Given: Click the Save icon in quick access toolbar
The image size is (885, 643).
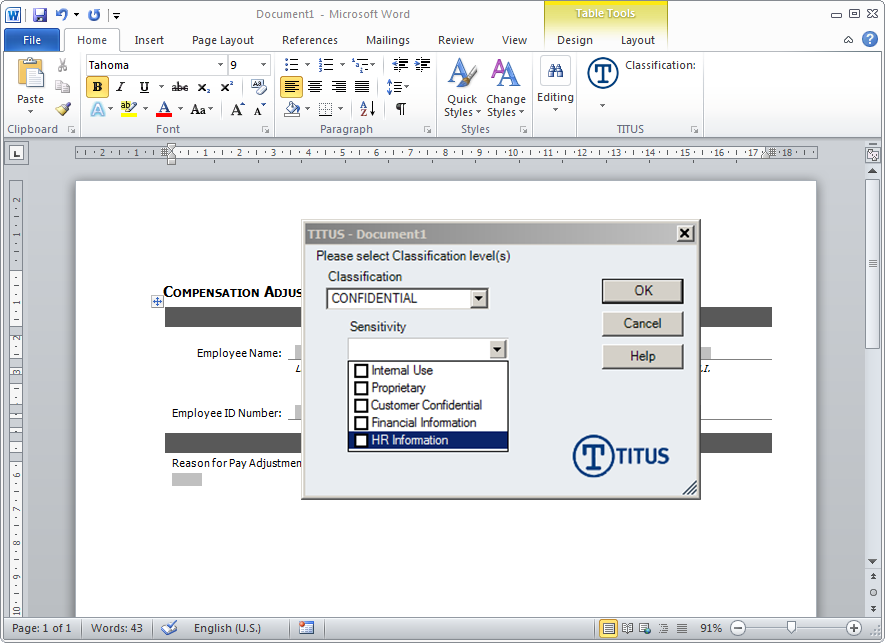Looking at the screenshot, I should pyautogui.click(x=40, y=15).
